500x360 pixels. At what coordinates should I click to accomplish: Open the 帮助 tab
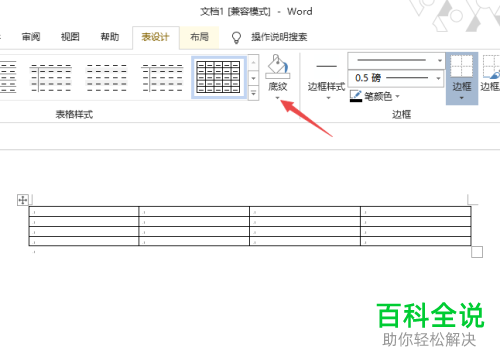(110, 37)
